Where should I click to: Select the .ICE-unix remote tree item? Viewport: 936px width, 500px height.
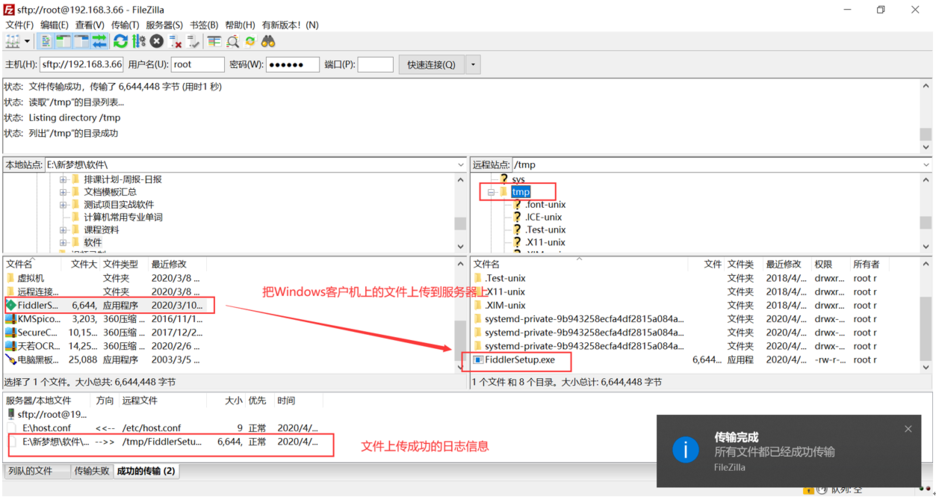tap(543, 217)
